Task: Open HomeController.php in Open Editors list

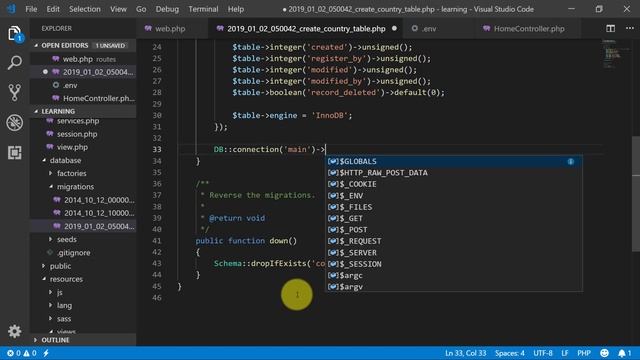Action: click(x=83, y=98)
